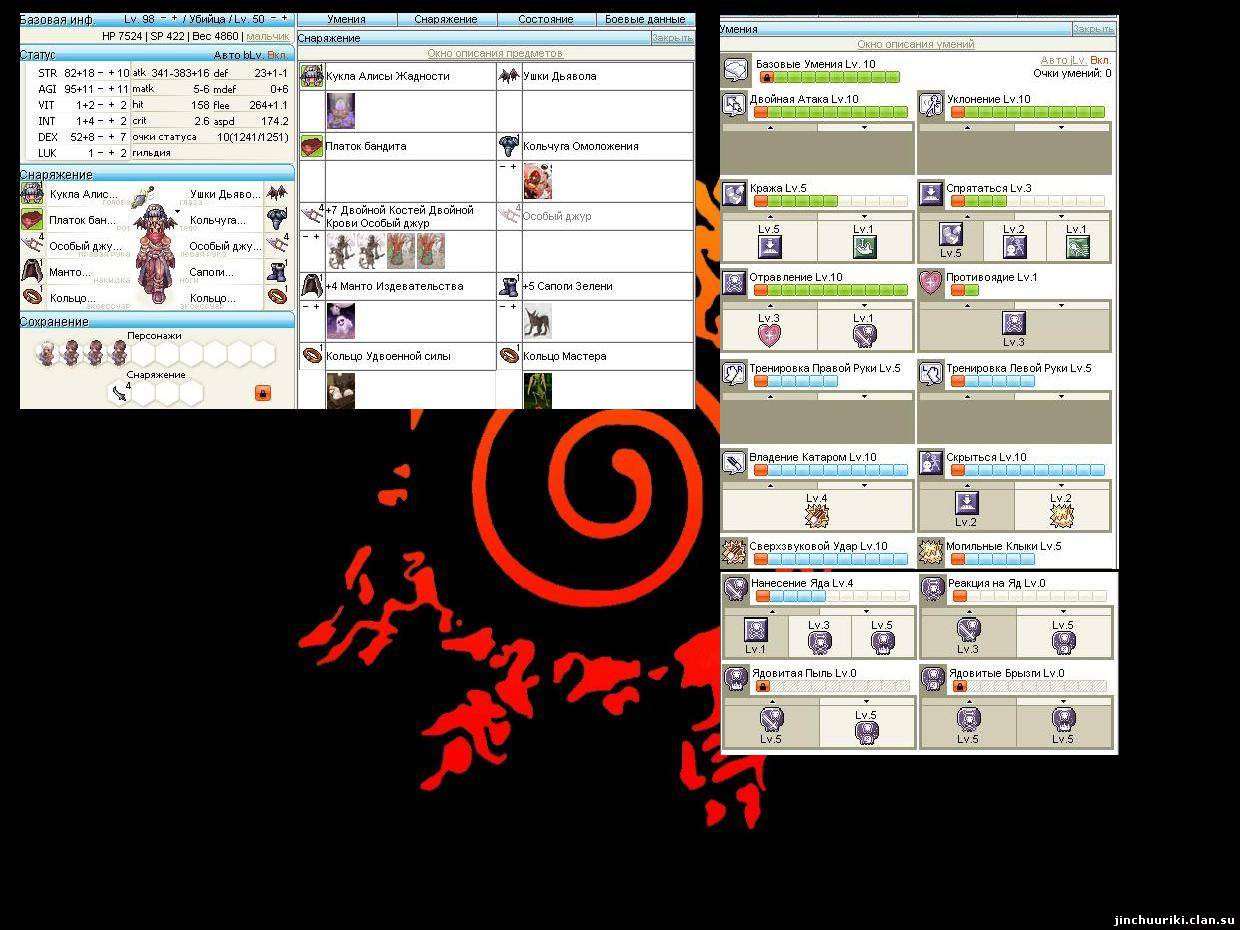Collapse the up arrow under Отравление skill

click(x=769, y=305)
